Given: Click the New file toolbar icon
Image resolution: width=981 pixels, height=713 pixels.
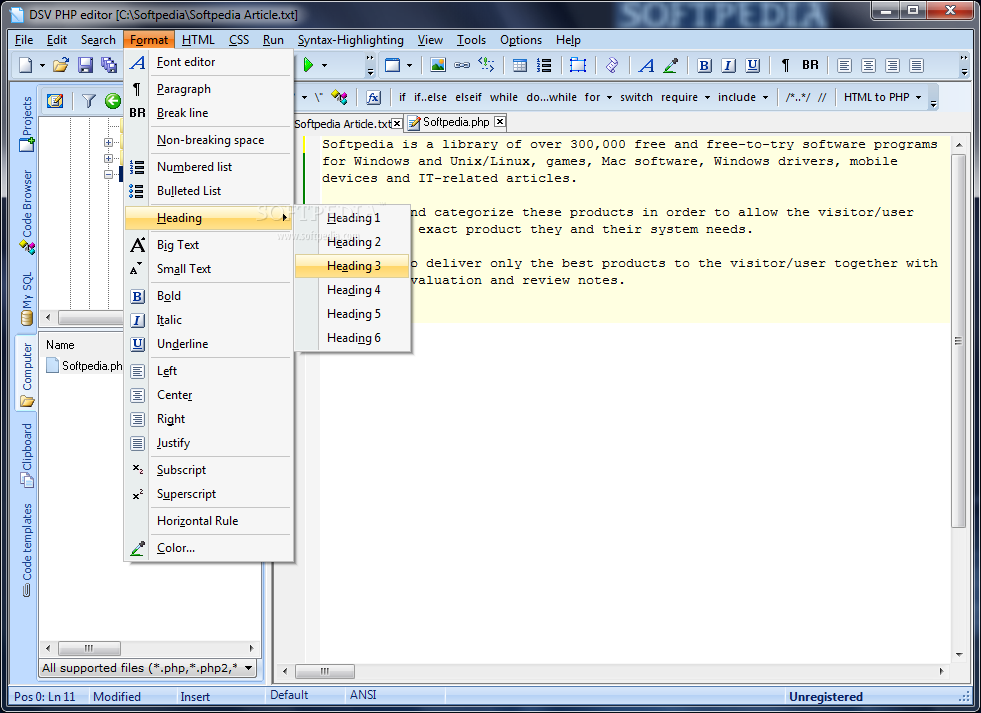Looking at the screenshot, I should click(x=26, y=65).
